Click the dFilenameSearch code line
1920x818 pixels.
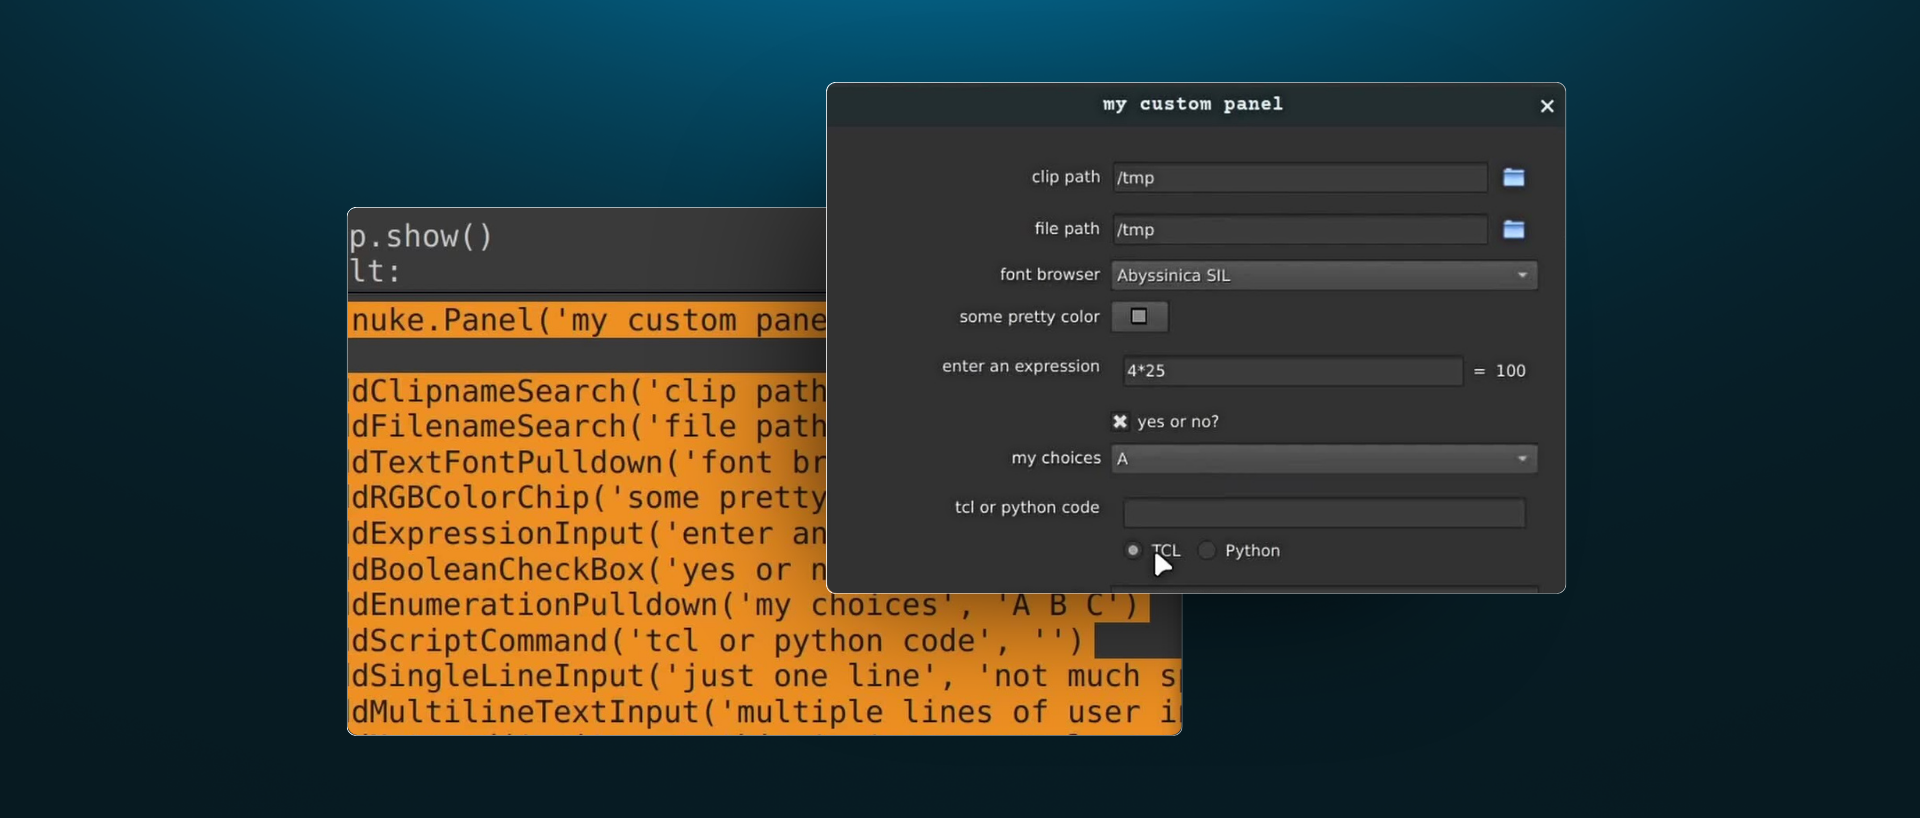pyautogui.click(x=588, y=427)
